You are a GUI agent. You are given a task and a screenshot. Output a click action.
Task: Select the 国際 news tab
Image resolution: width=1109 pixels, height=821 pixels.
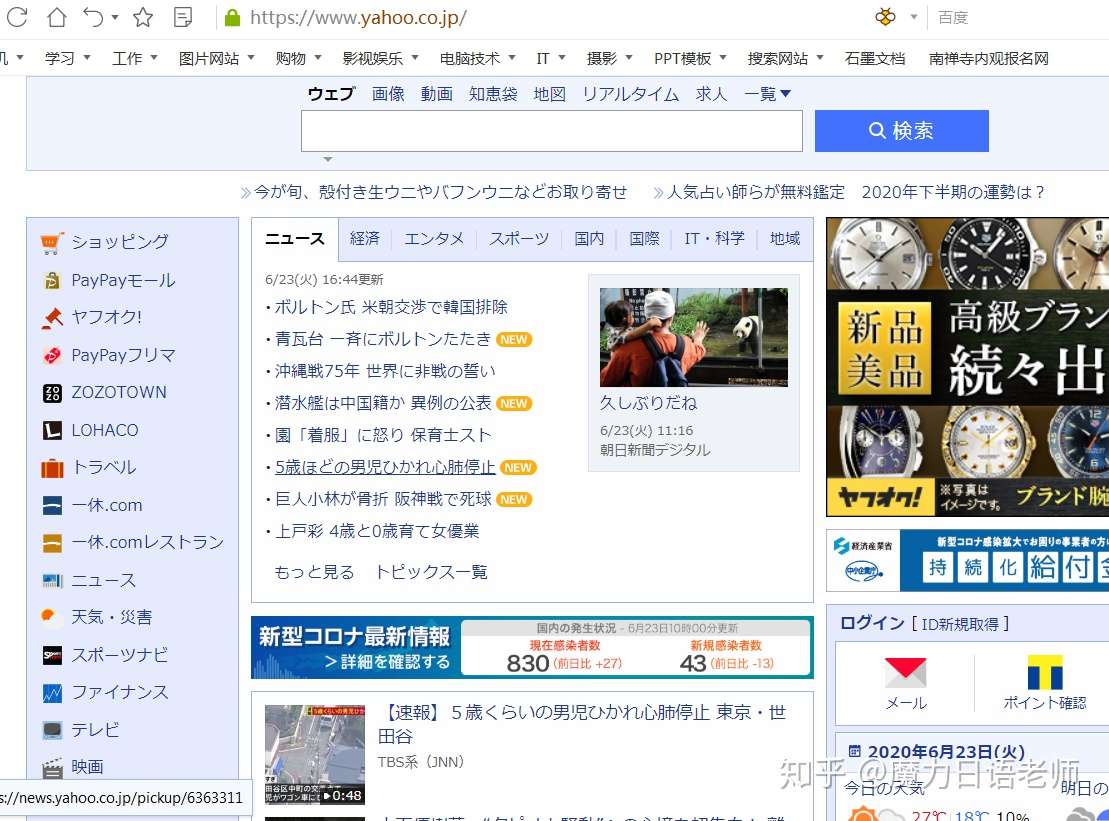tap(644, 239)
